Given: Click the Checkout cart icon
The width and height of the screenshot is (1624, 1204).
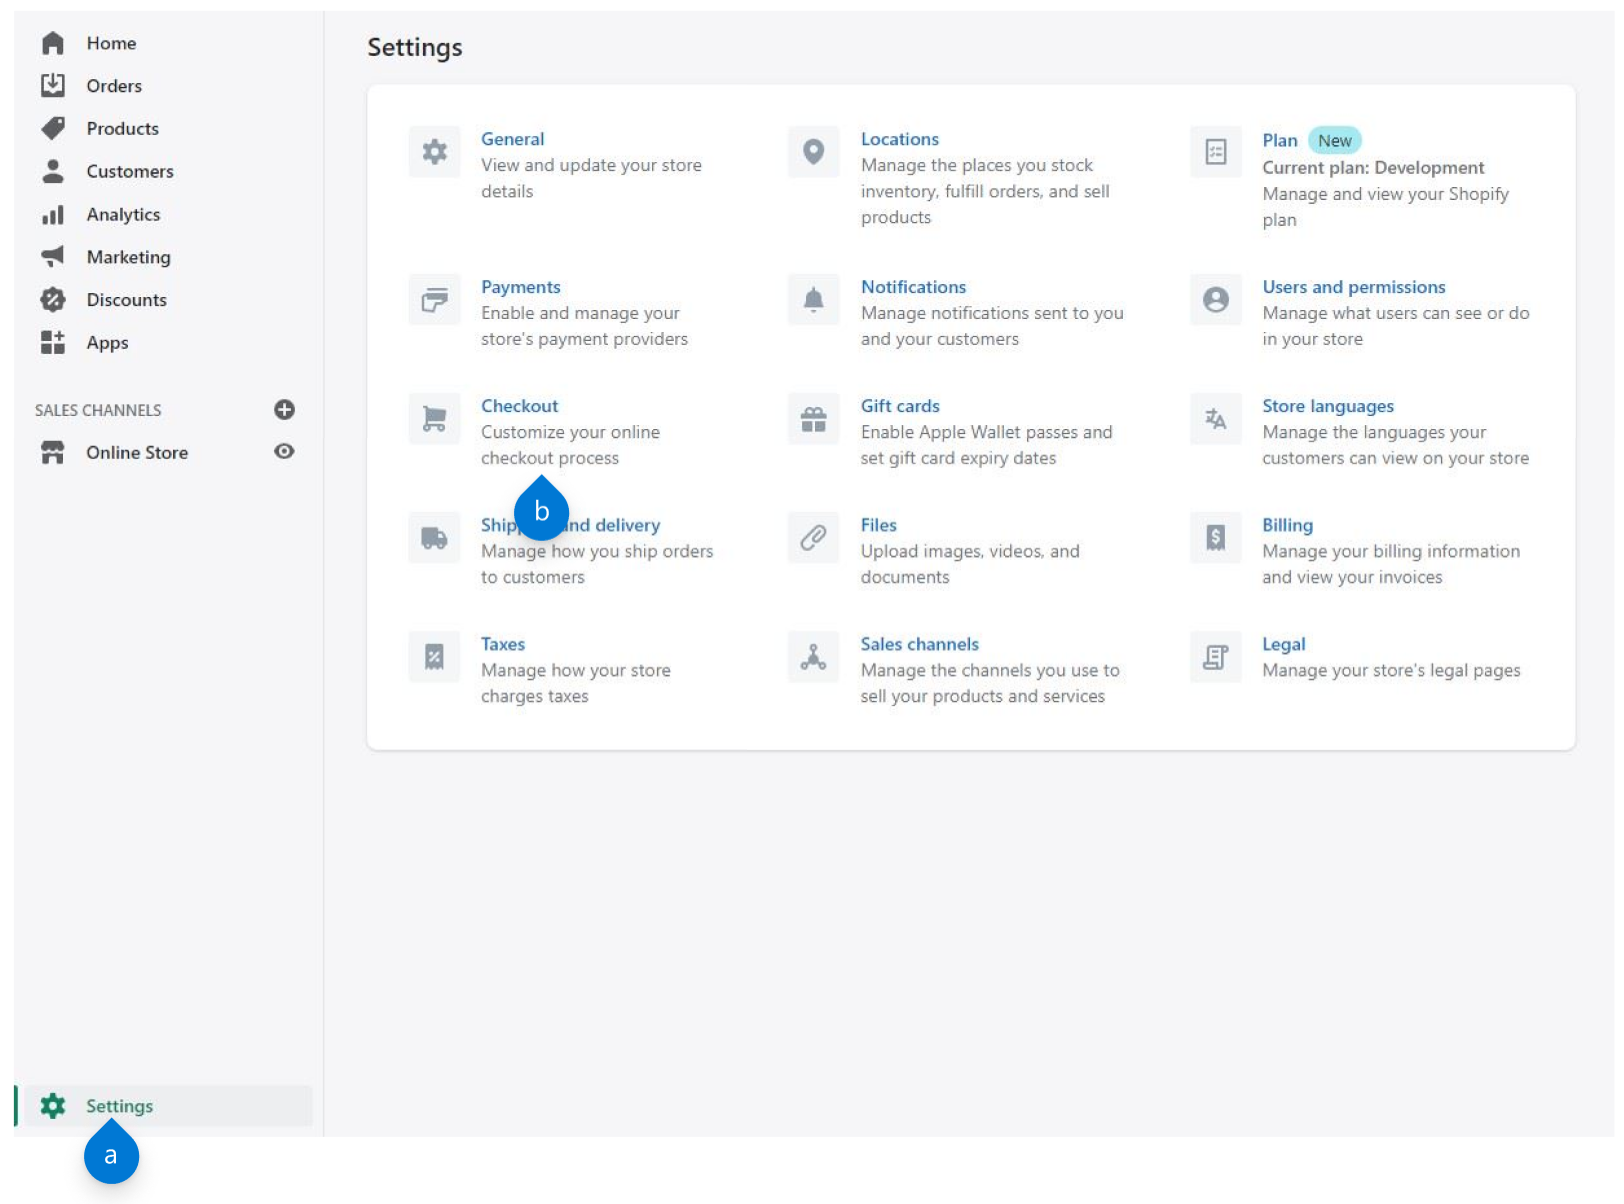Looking at the screenshot, I should point(434,419).
